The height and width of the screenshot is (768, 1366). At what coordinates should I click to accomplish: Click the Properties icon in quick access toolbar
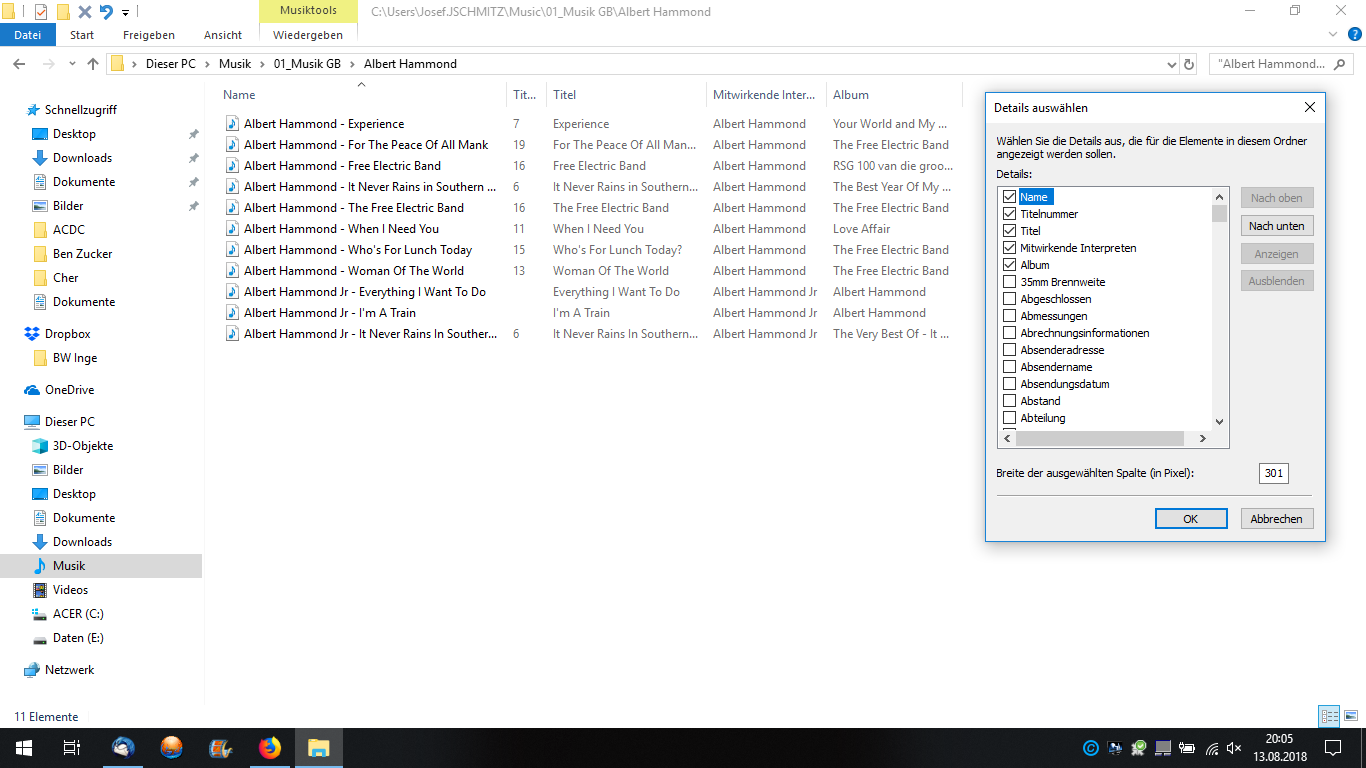tap(41, 12)
